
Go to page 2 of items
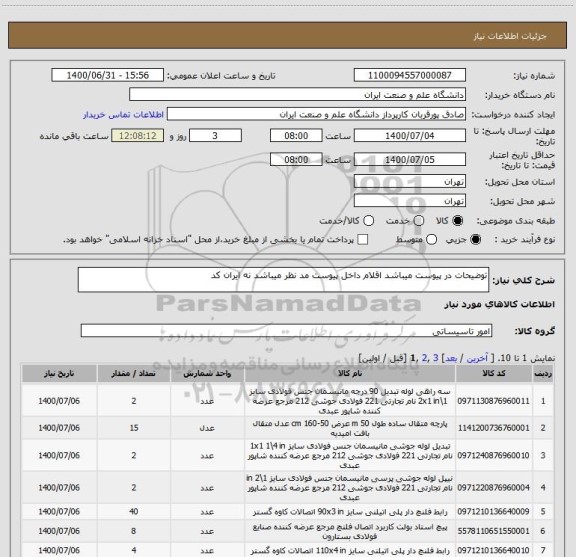[425, 358]
